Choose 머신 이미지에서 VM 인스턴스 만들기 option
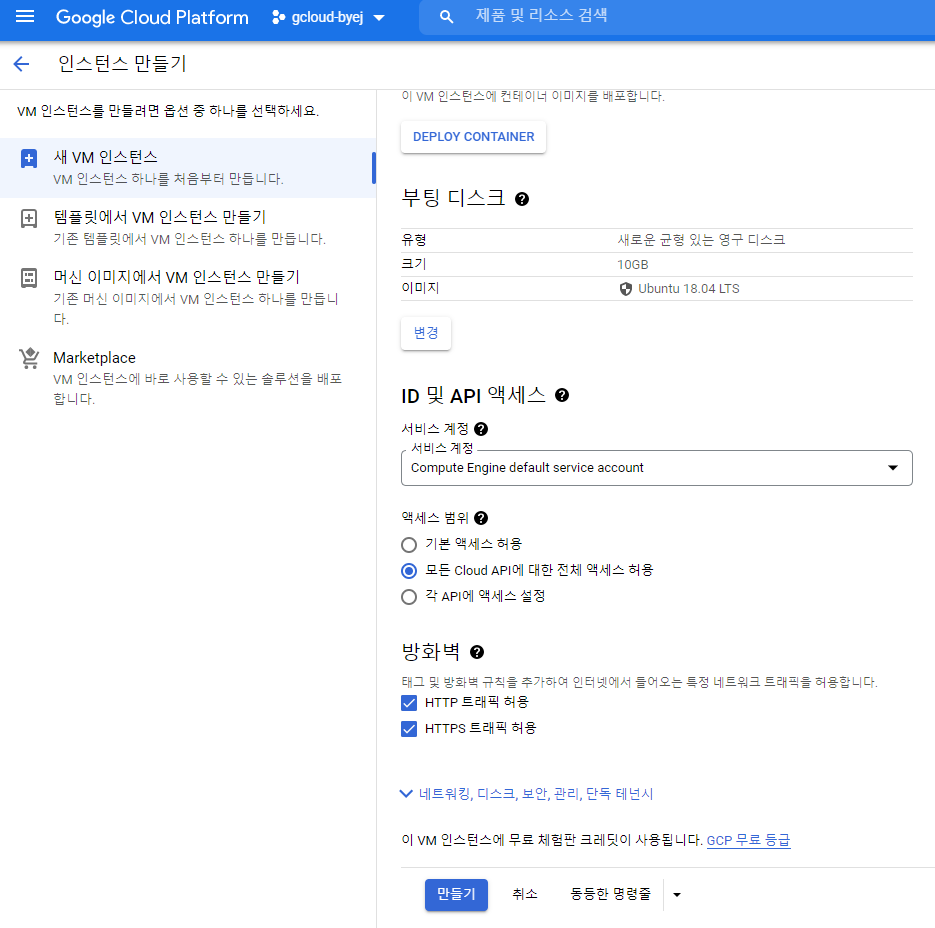The width and height of the screenshot is (935, 928). tap(188, 297)
